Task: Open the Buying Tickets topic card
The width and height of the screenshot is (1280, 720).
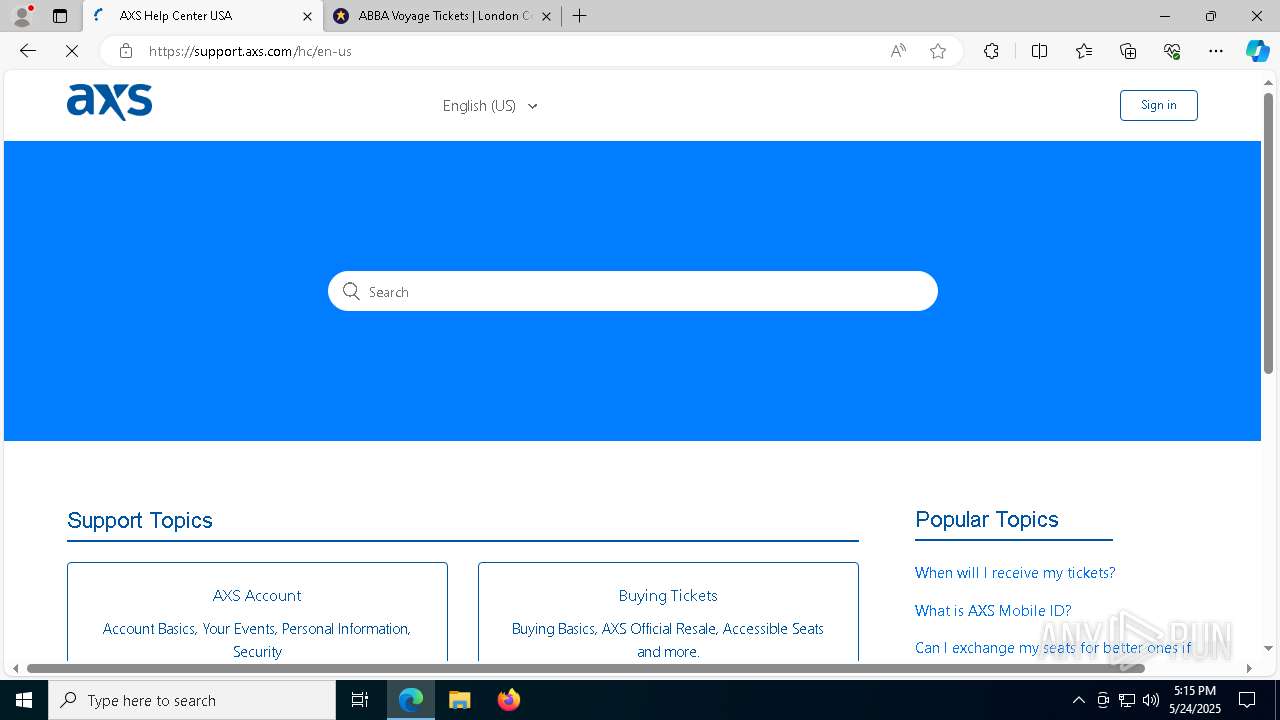Action: click(x=668, y=611)
